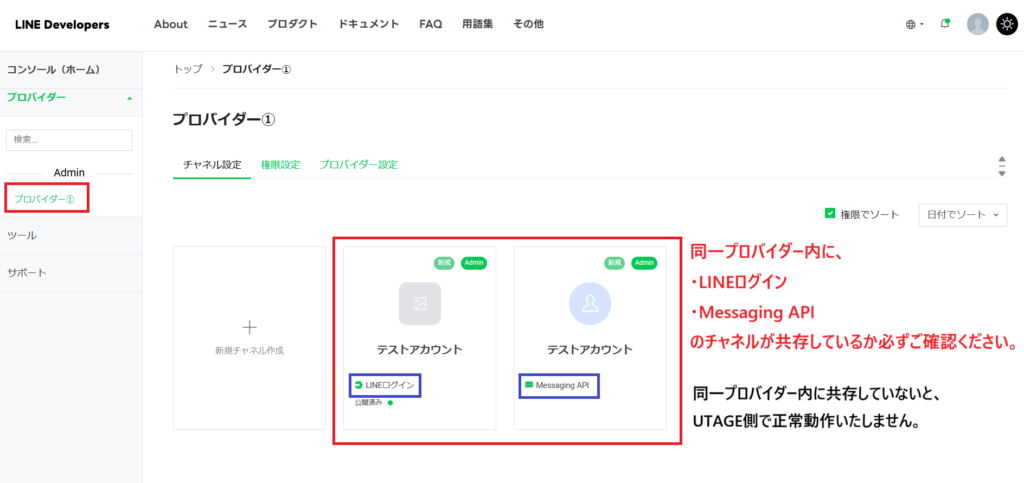Image resolution: width=1024 pixels, height=483 pixels.
Task: Click the notification bell icon
Action: pyautogui.click(x=945, y=24)
